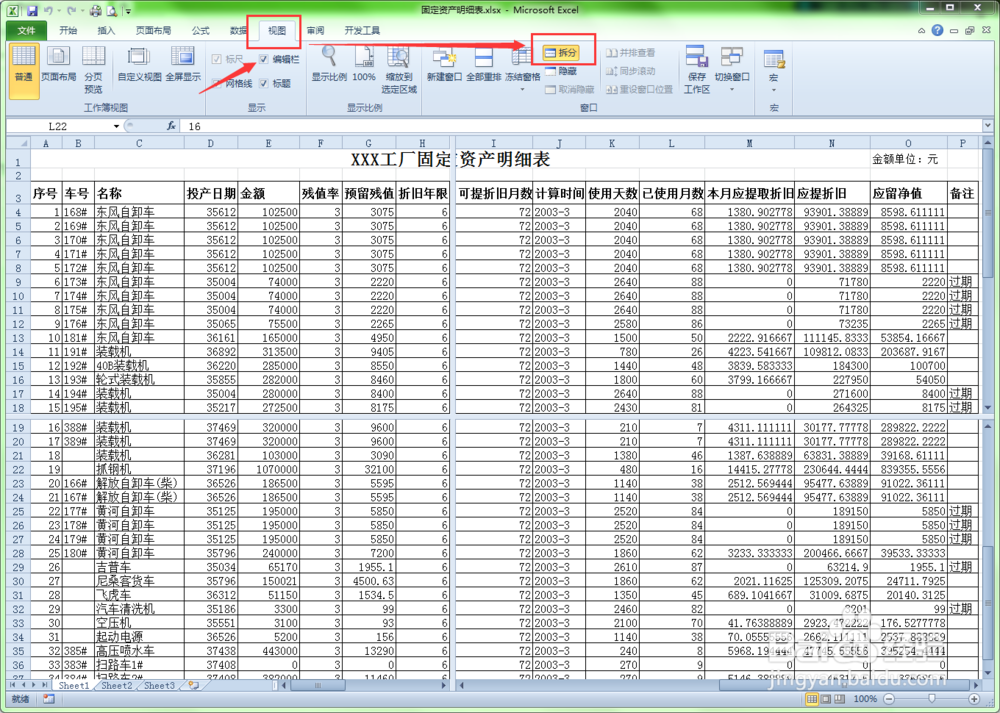This screenshot has height=713, width=1000.
Task: Click the Print Preview magnifier icon
Action: [x=112, y=11]
